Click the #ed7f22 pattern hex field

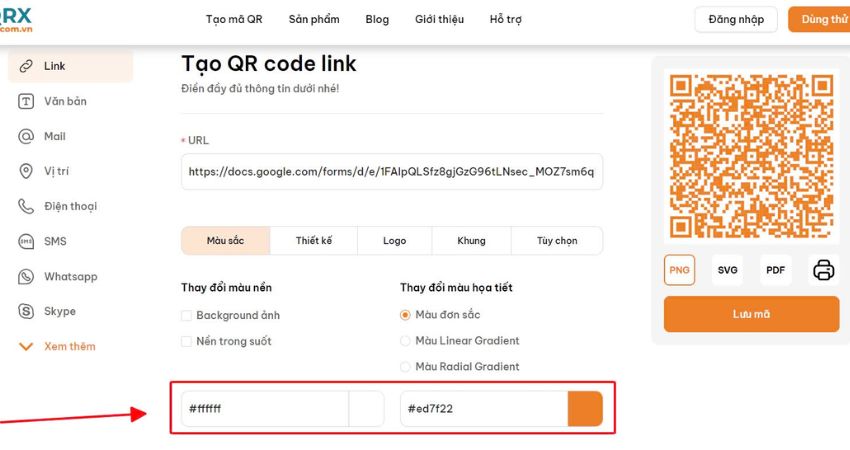pos(484,409)
